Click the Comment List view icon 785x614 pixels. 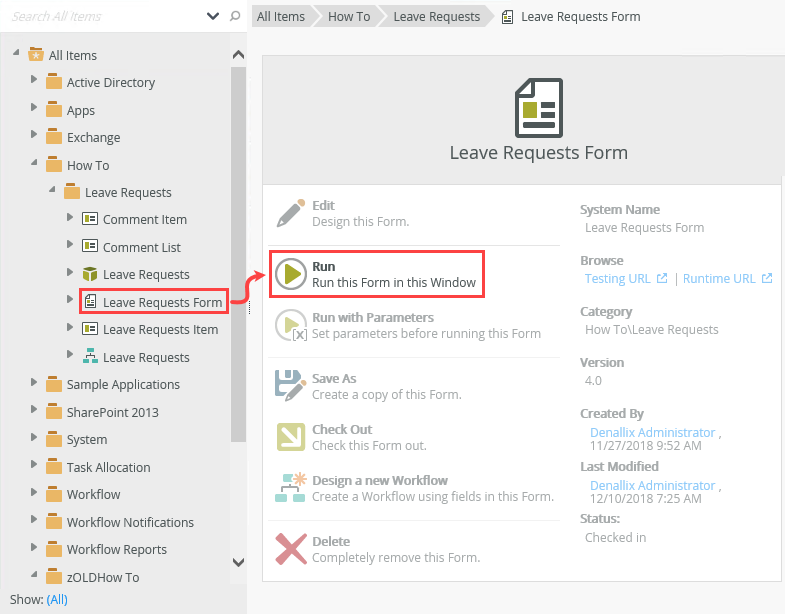(x=90, y=246)
